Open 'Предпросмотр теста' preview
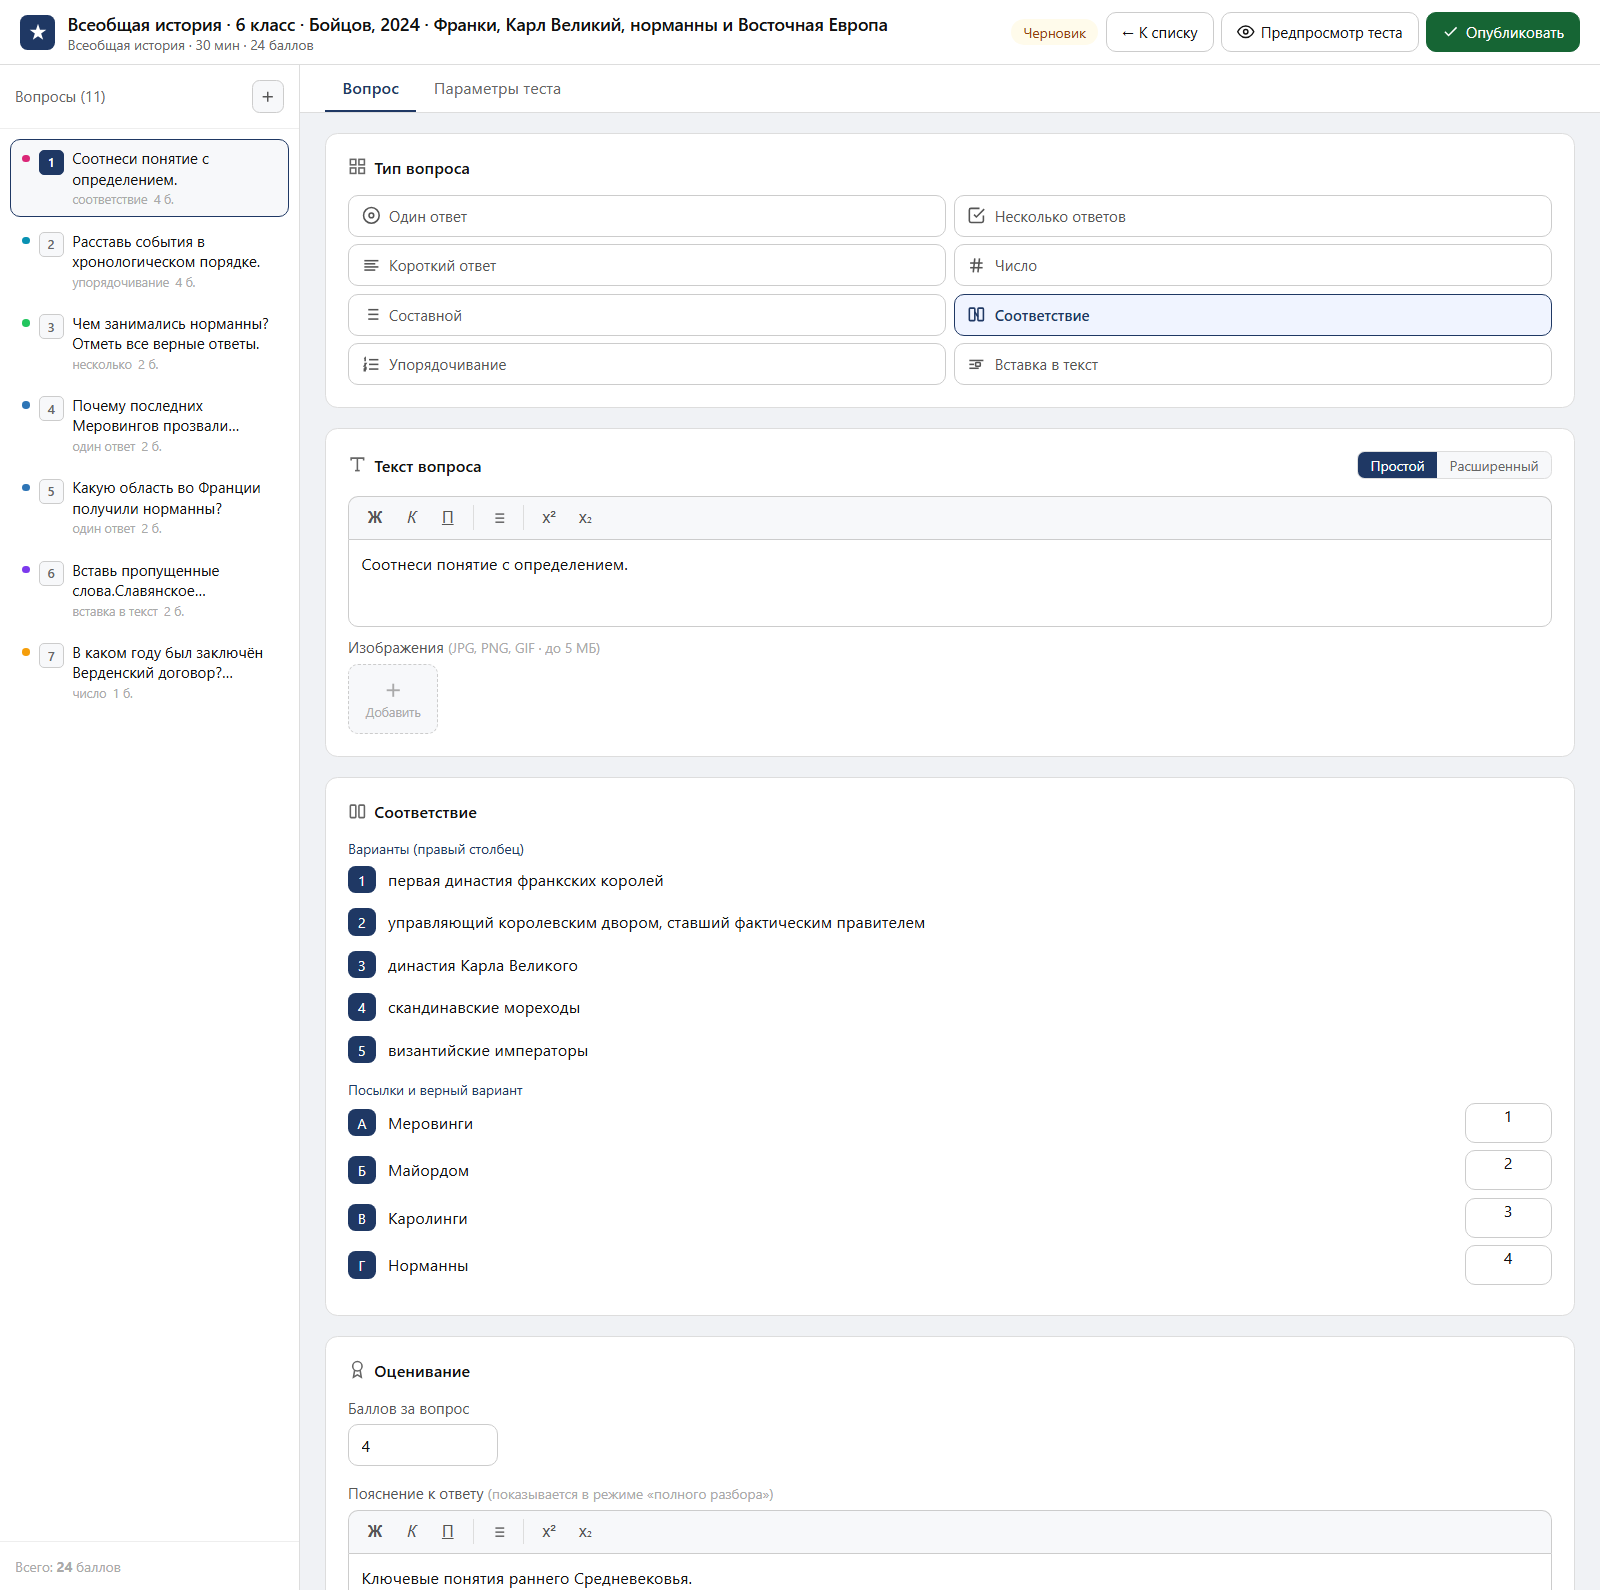 coord(1320,33)
